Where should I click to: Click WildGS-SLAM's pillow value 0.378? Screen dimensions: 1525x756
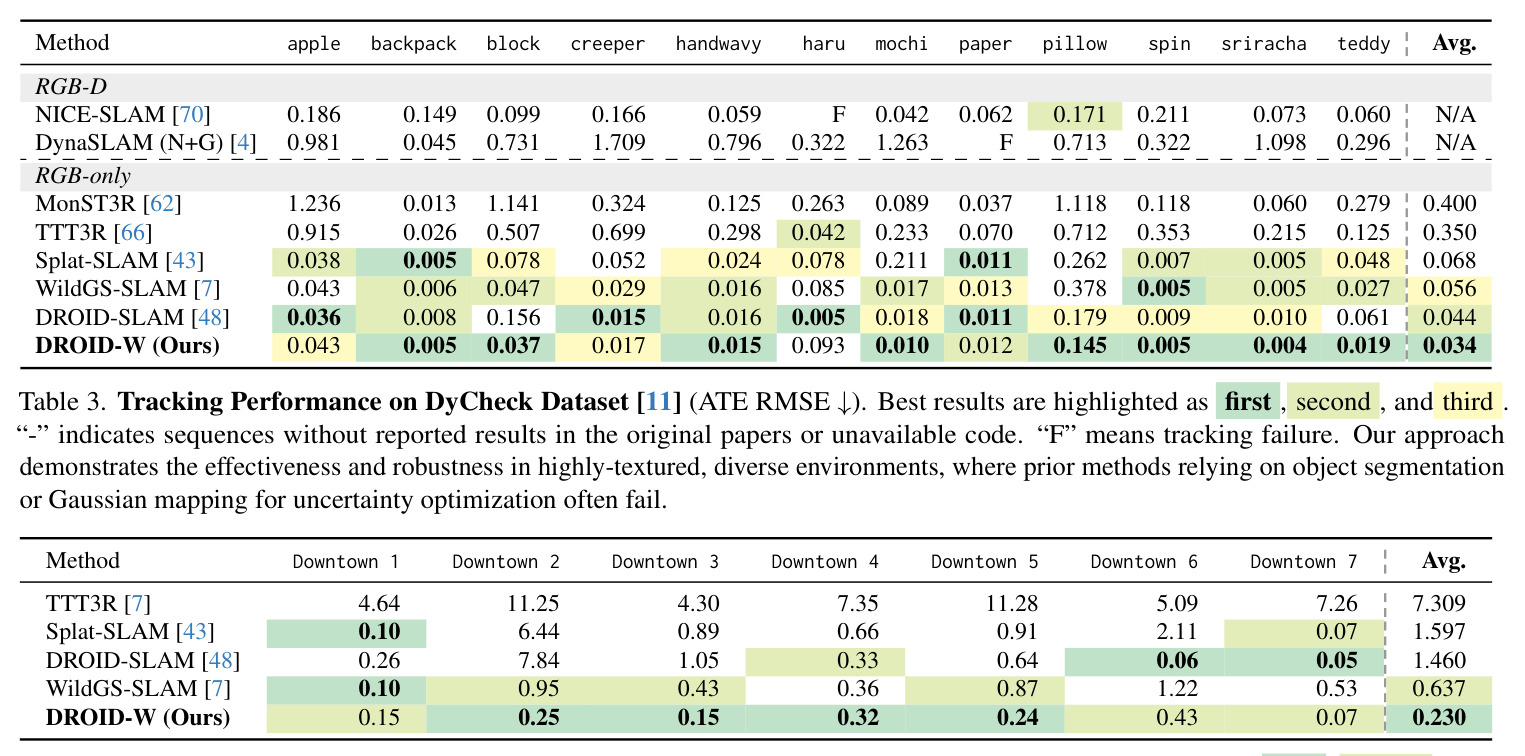click(x=1081, y=290)
